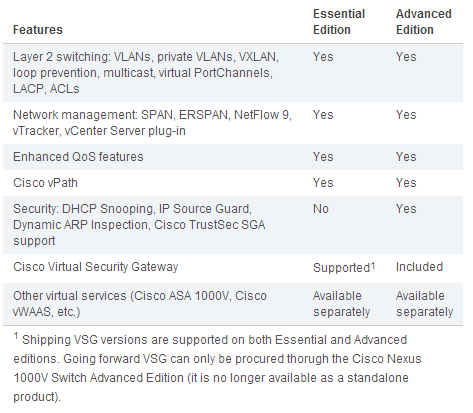This screenshot has width=473, height=413.
Task: Click the Advanced Yes for Network management
Action: (406, 115)
